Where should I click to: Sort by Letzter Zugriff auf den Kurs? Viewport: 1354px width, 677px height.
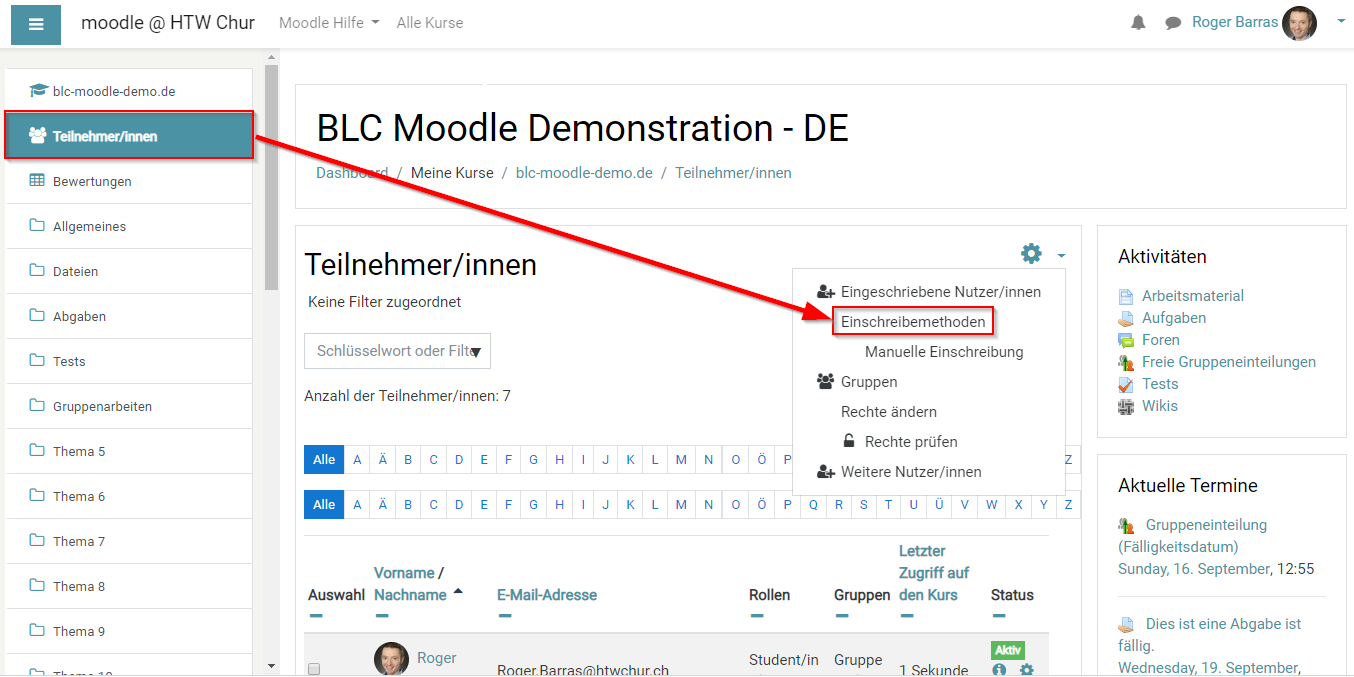[x=934, y=573]
